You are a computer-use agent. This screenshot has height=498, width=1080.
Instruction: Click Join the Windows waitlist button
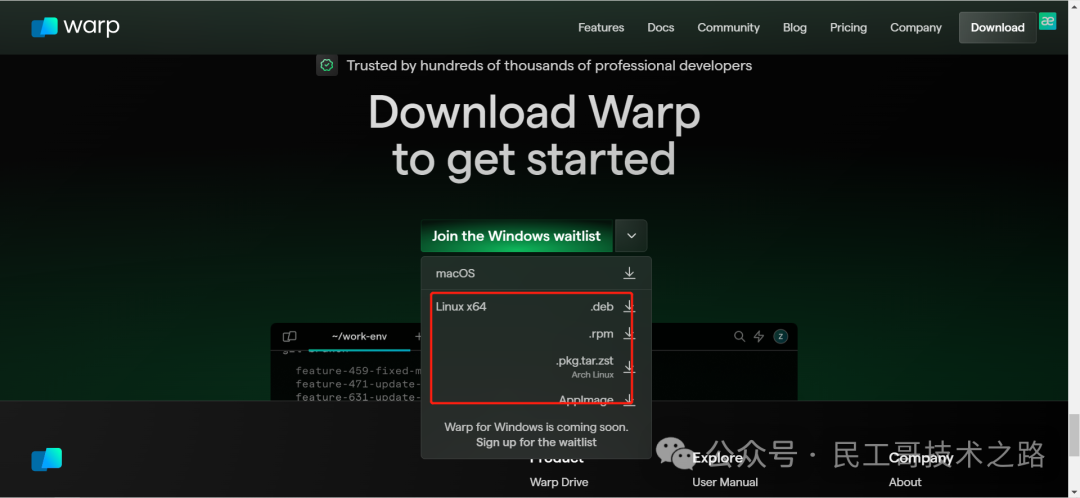pos(516,236)
